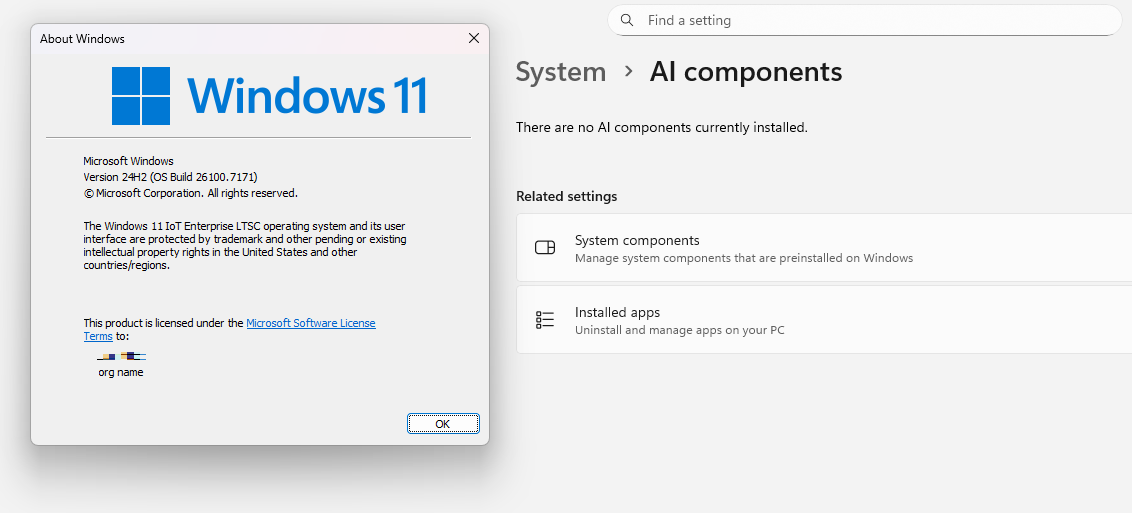Image resolution: width=1132 pixels, height=513 pixels.
Task: Click the System components icon
Action: tap(545, 247)
